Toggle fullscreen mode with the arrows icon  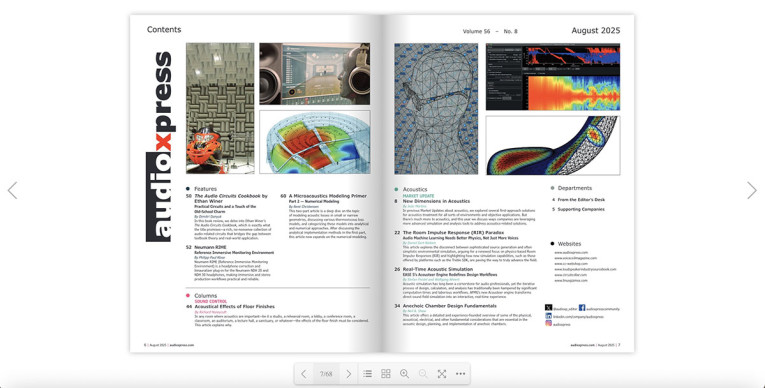(442, 374)
